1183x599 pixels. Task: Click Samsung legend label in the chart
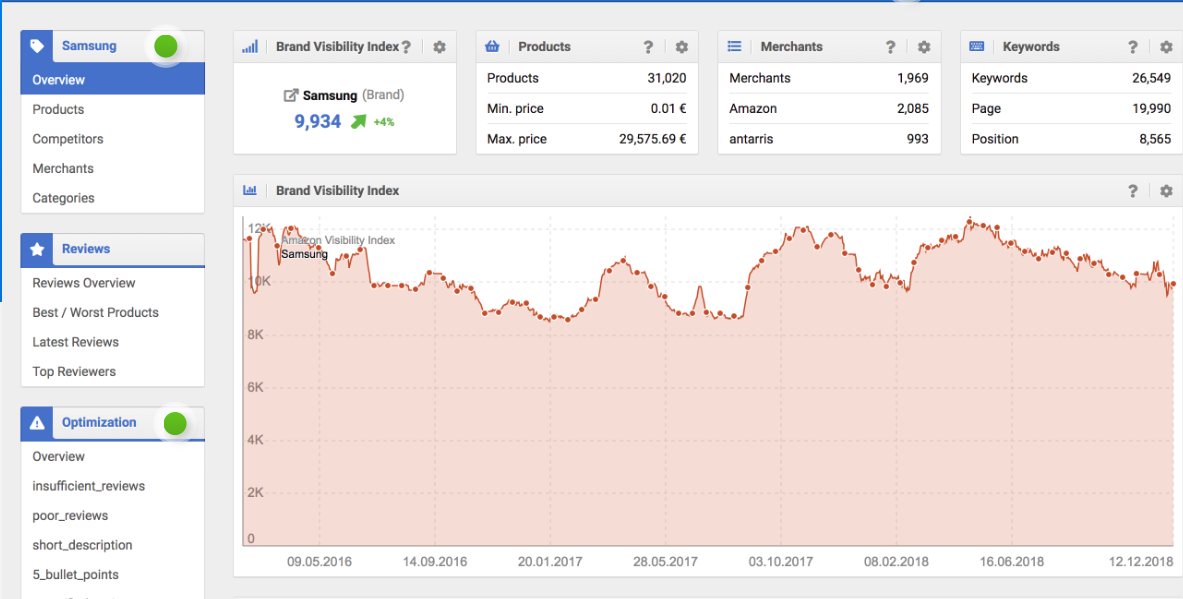pyautogui.click(x=304, y=254)
